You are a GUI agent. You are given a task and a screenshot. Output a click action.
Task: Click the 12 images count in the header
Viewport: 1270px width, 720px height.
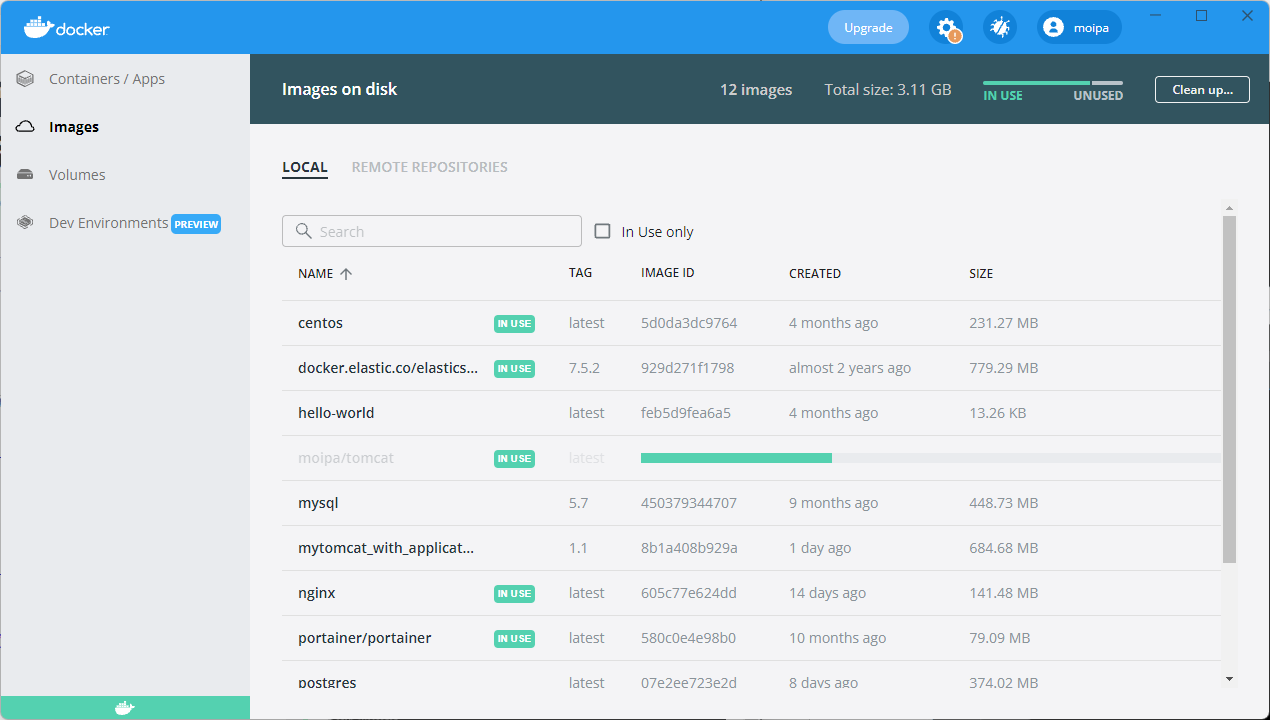click(756, 90)
